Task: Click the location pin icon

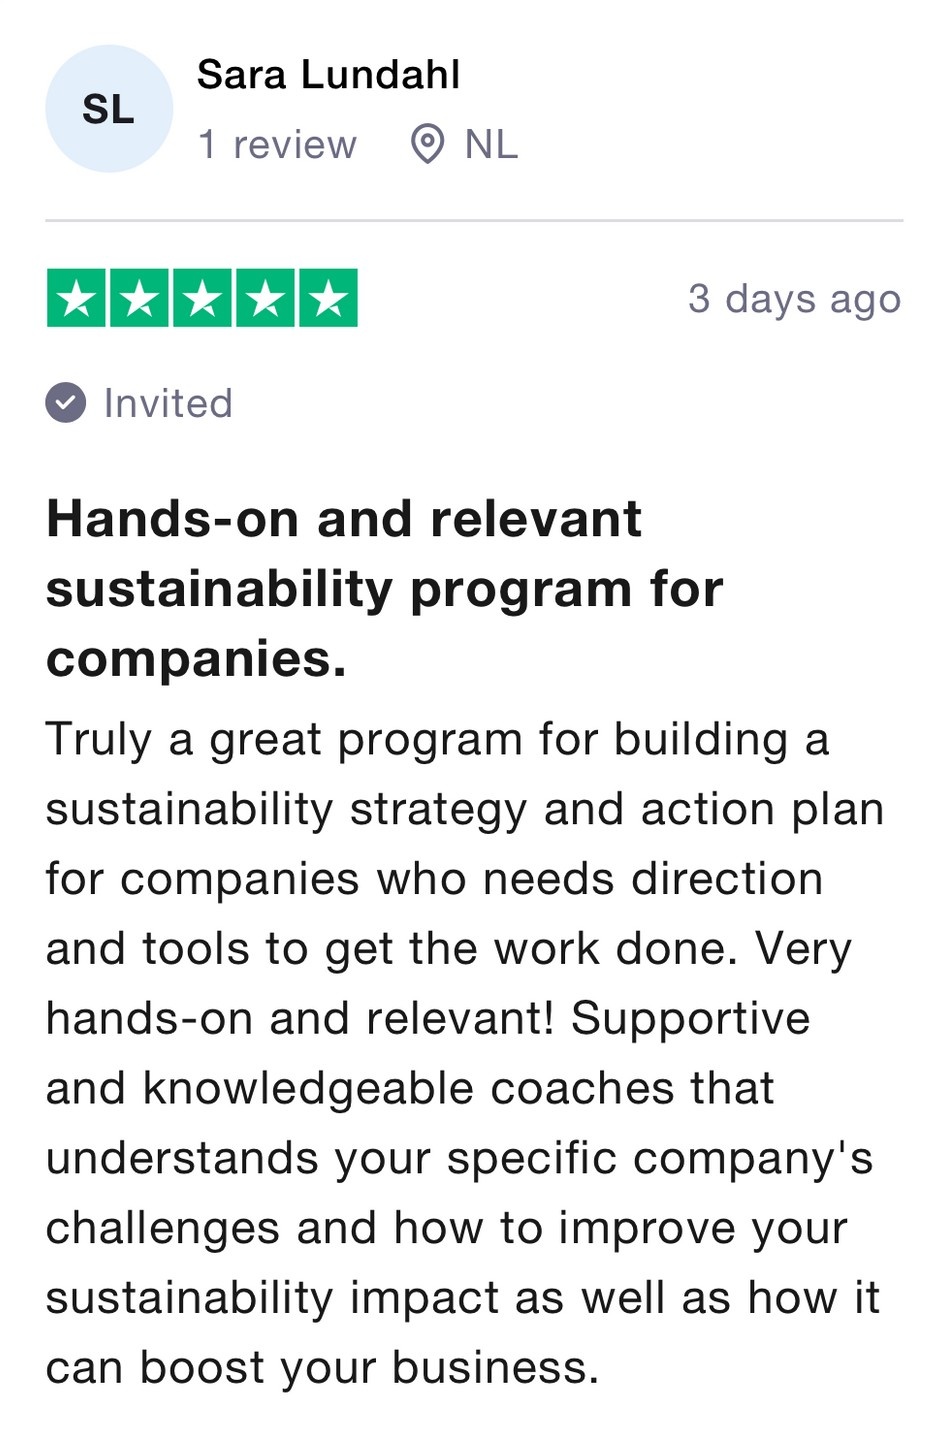Action: pyautogui.click(x=427, y=144)
